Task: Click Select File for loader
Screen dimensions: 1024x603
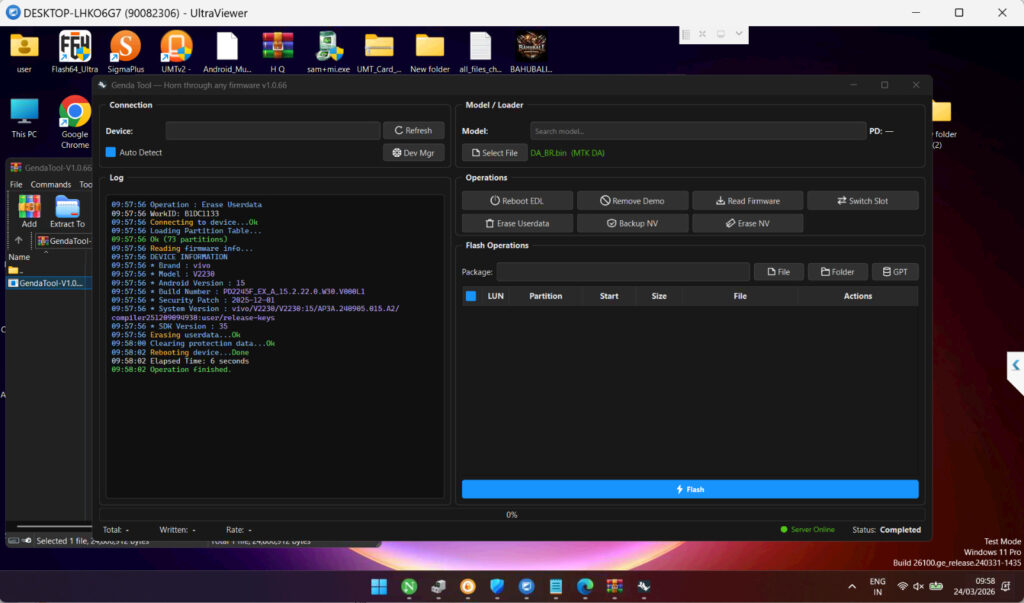Action: coord(494,153)
